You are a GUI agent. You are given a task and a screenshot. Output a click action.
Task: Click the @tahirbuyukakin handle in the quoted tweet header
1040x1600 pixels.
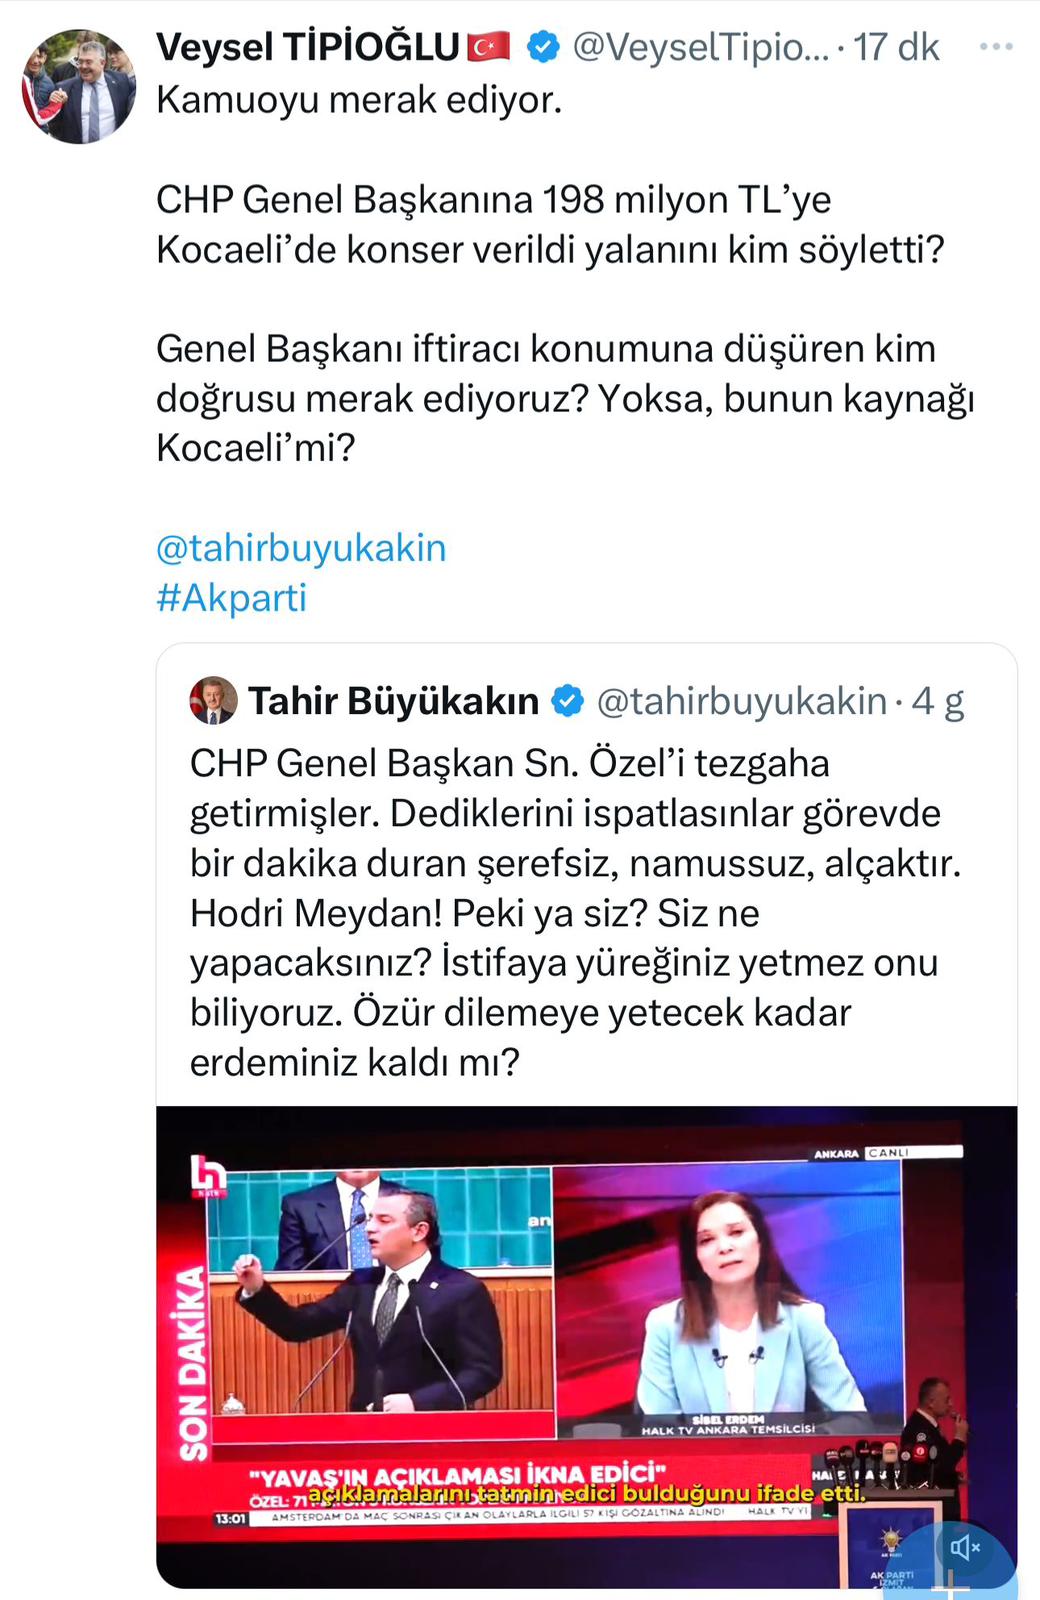tap(741, 701)
